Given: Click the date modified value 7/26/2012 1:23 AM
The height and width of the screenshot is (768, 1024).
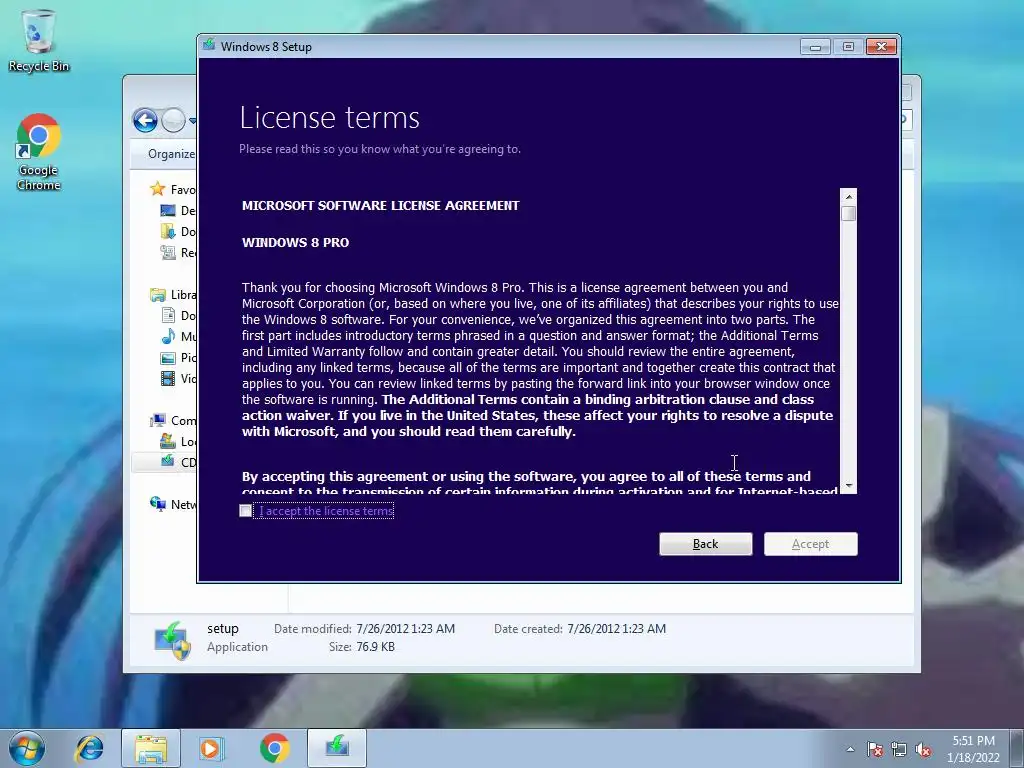Looking at the screenshot, I should tap(405, 628).
